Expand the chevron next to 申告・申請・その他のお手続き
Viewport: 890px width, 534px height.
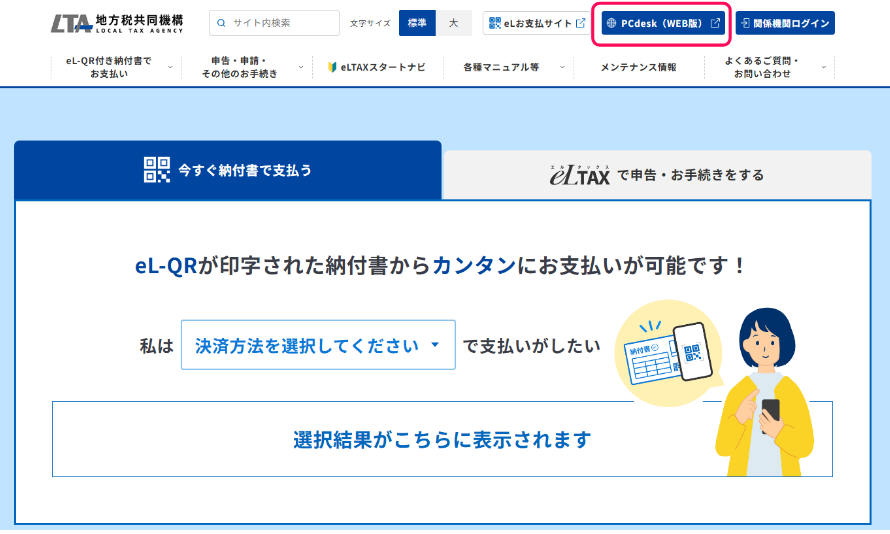[x=301, y=67]
